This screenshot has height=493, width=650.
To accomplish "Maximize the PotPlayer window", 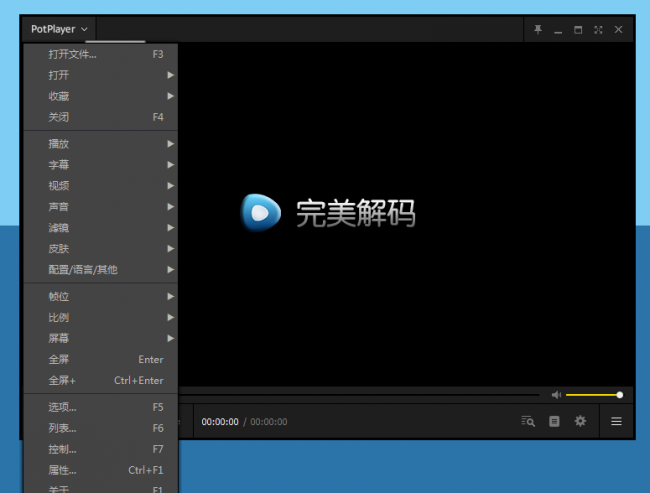I will point(578,29).
